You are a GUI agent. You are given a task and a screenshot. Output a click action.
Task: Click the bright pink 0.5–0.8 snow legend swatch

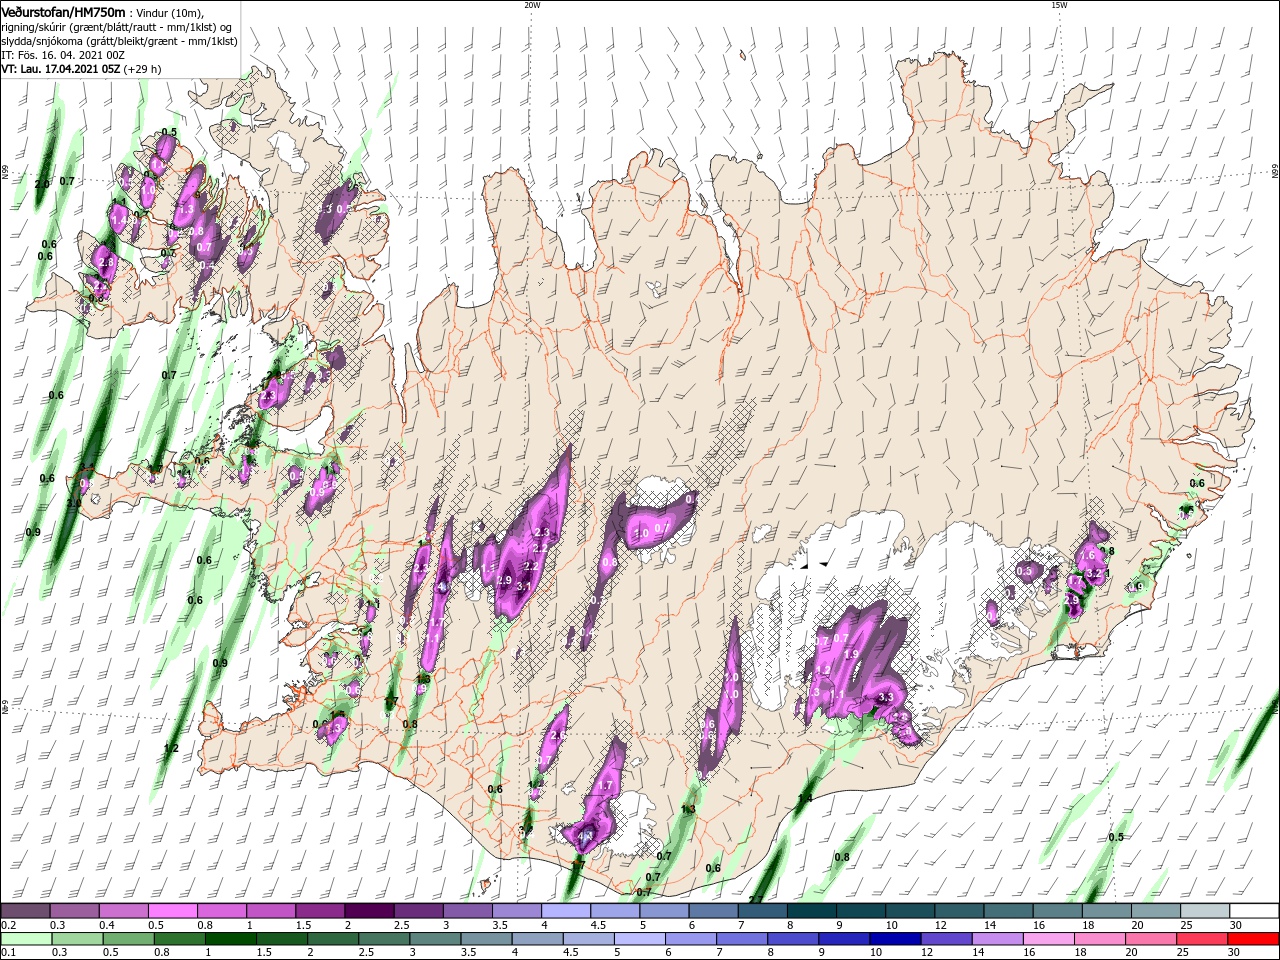coord(173,911)
